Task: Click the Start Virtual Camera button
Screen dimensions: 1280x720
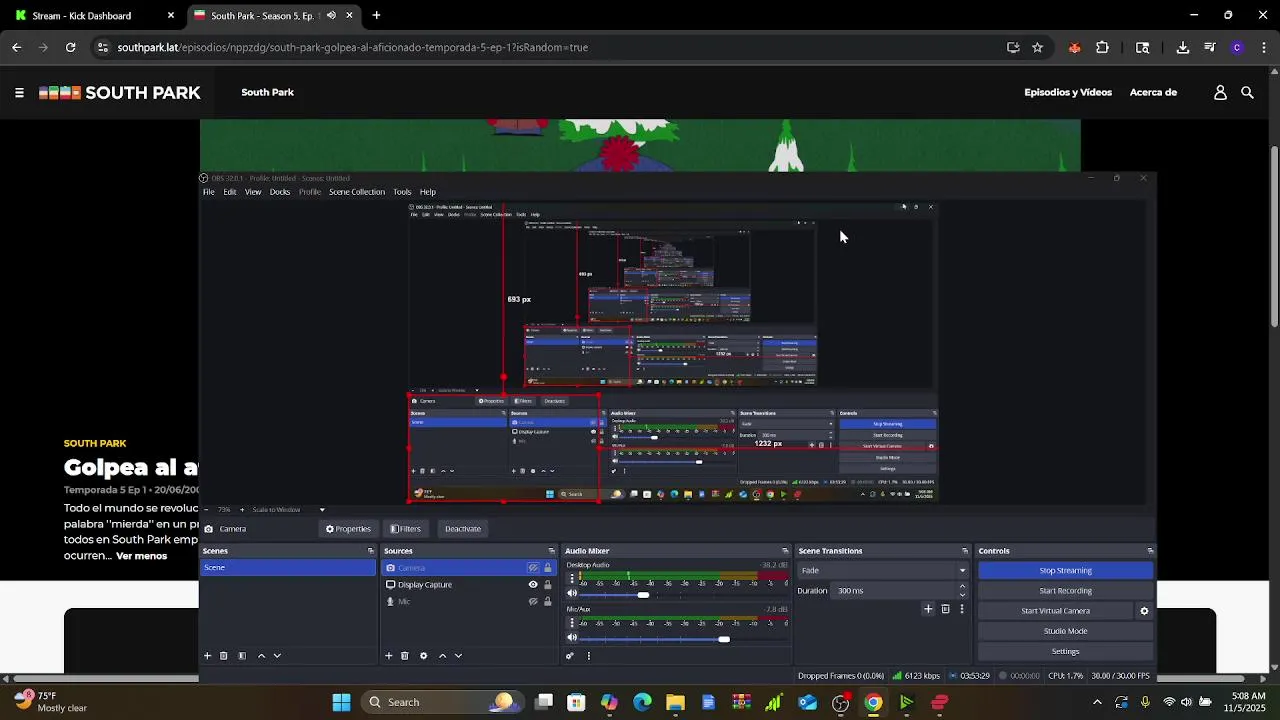Action: [1055, 611]
